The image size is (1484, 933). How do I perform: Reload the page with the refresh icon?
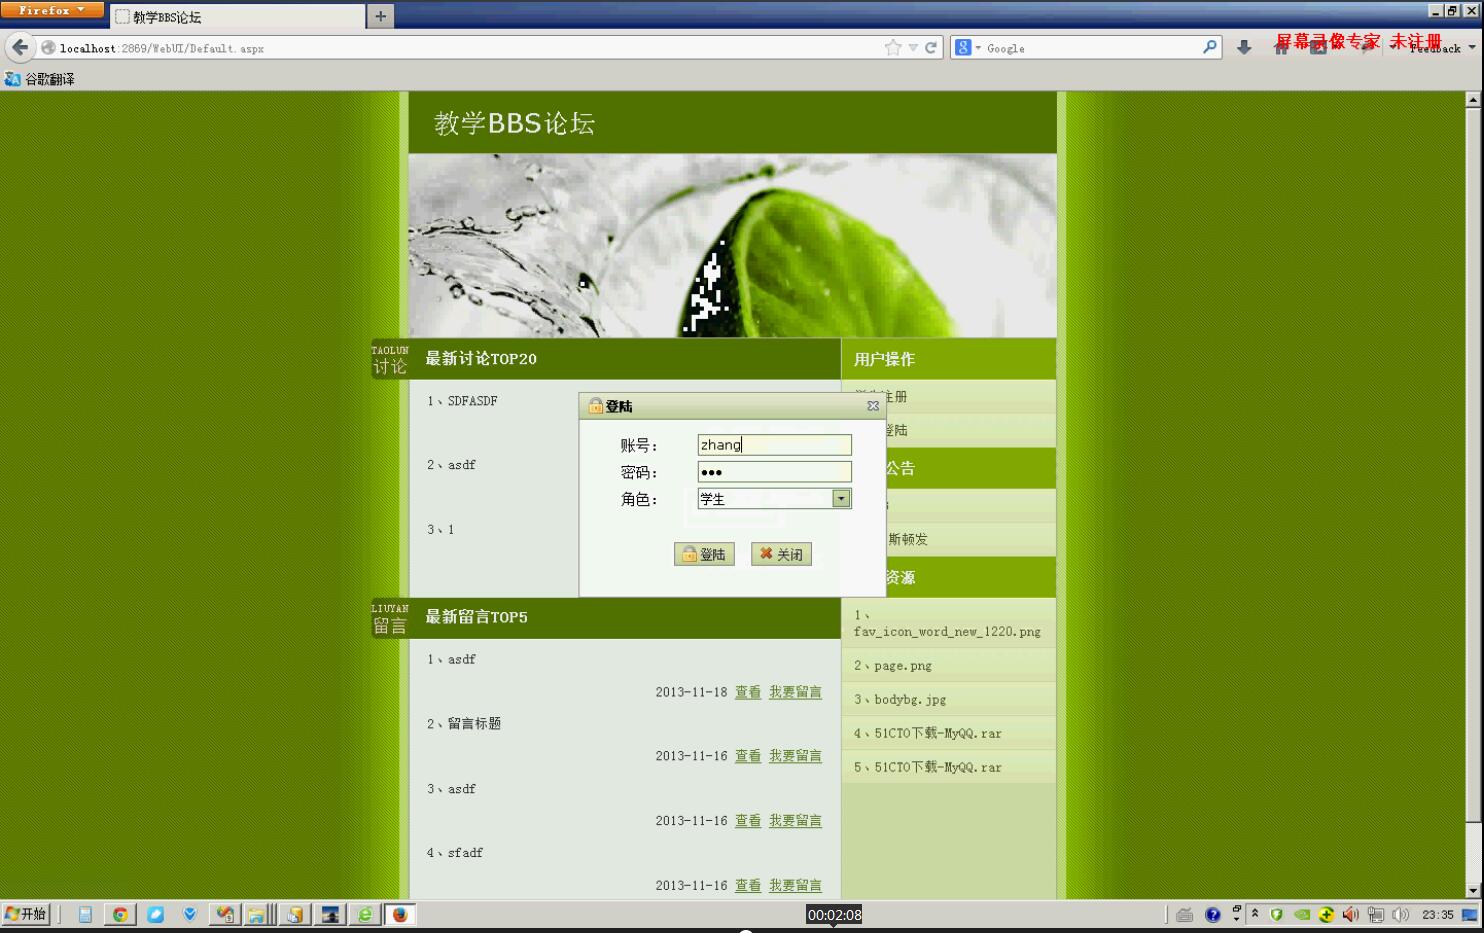point(931,47)
